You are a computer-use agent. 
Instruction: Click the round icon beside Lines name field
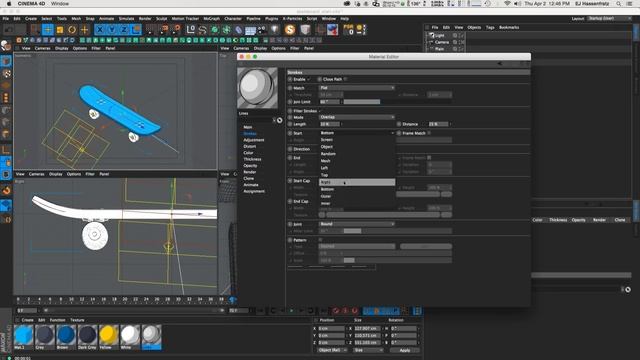pyautogui.click(x=280, y=120)
